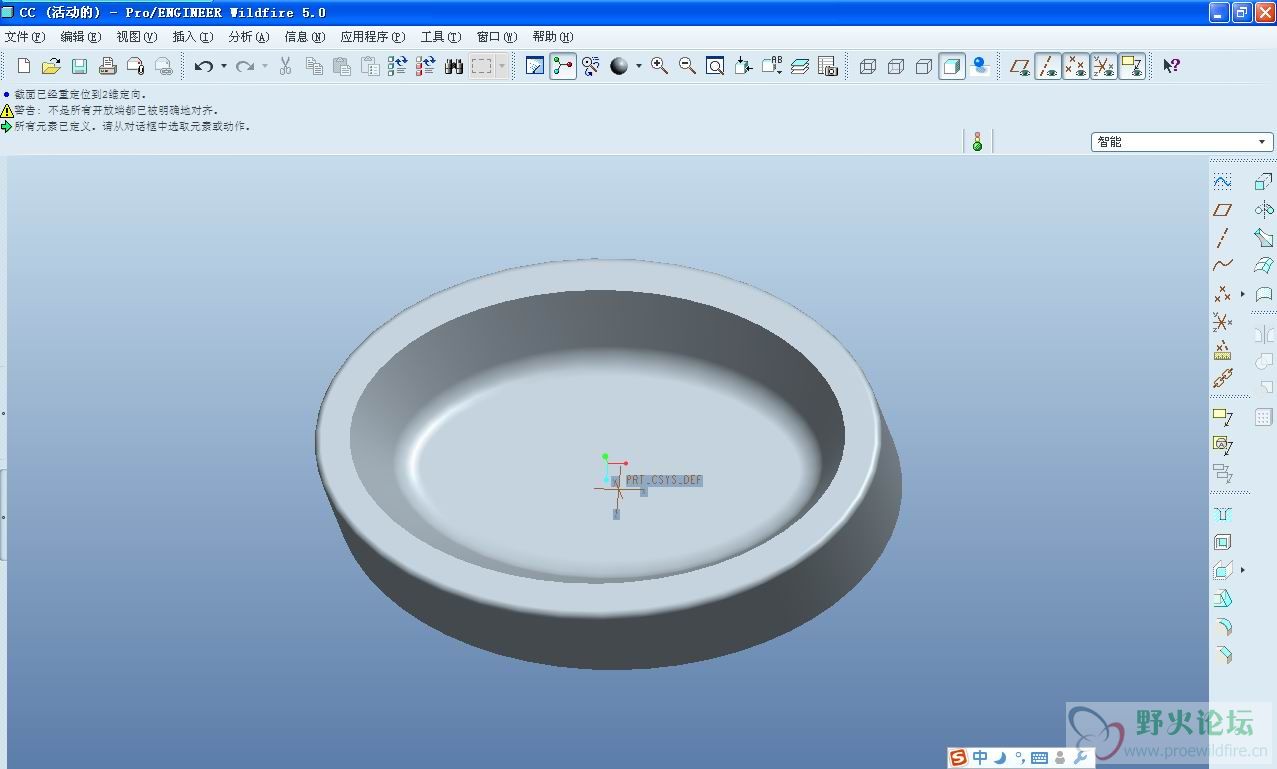The width and height of the screenshot is (1277, 769).
Task: Open the 编辑(E) menu
Action: click(81, 37)
